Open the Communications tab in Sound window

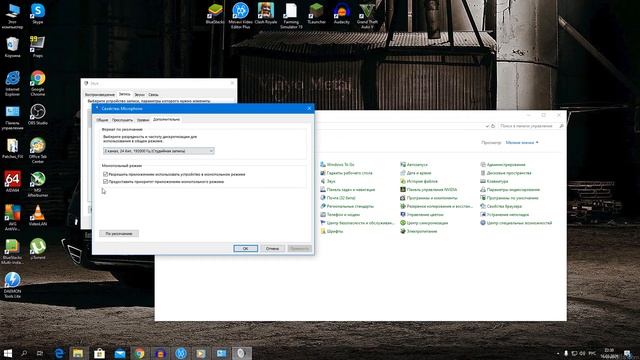pos(153,95)
